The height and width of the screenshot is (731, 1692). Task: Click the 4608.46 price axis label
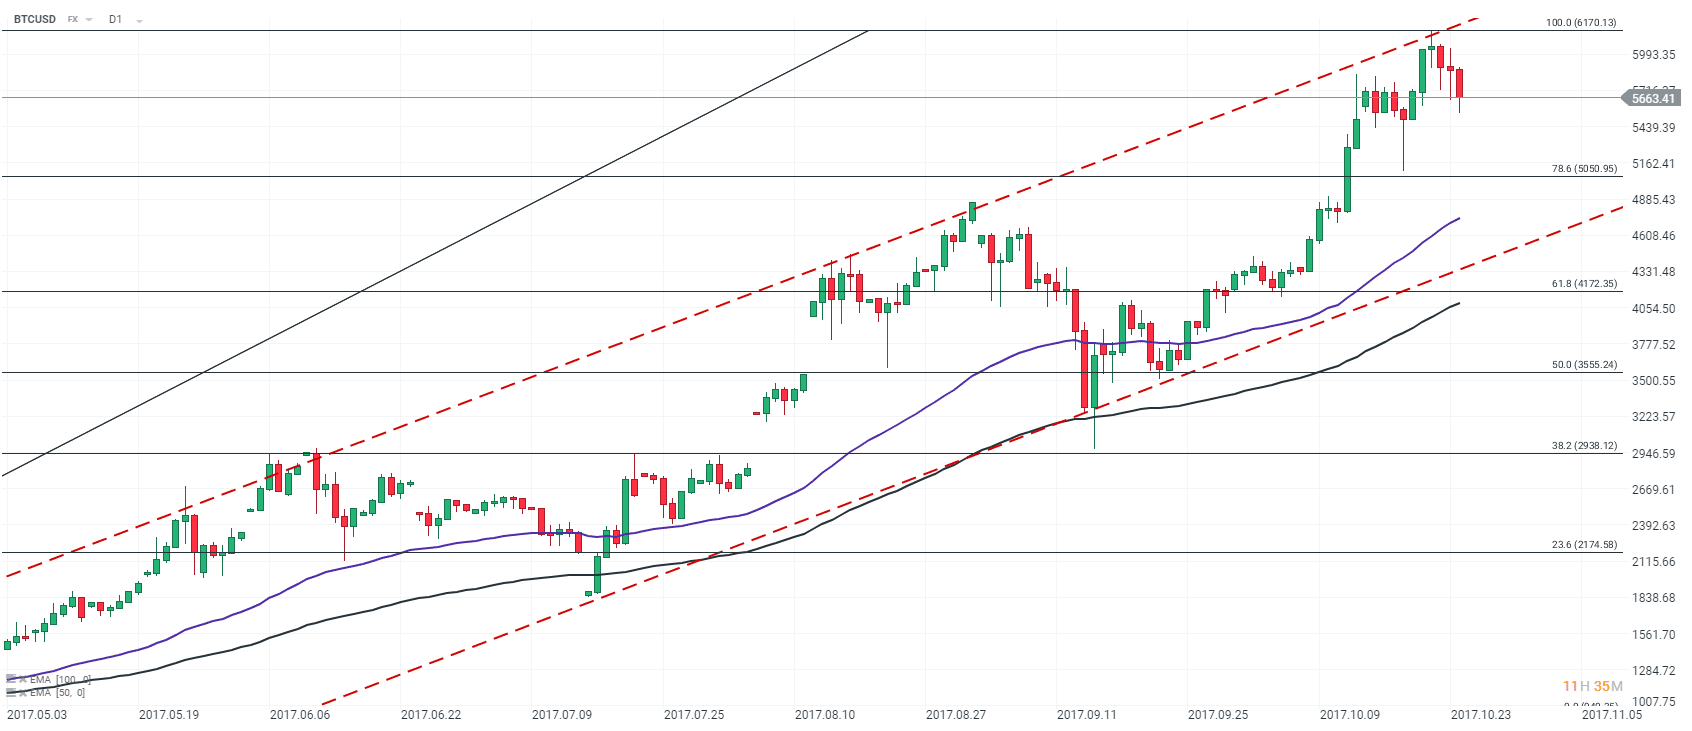pos(1654,236)
